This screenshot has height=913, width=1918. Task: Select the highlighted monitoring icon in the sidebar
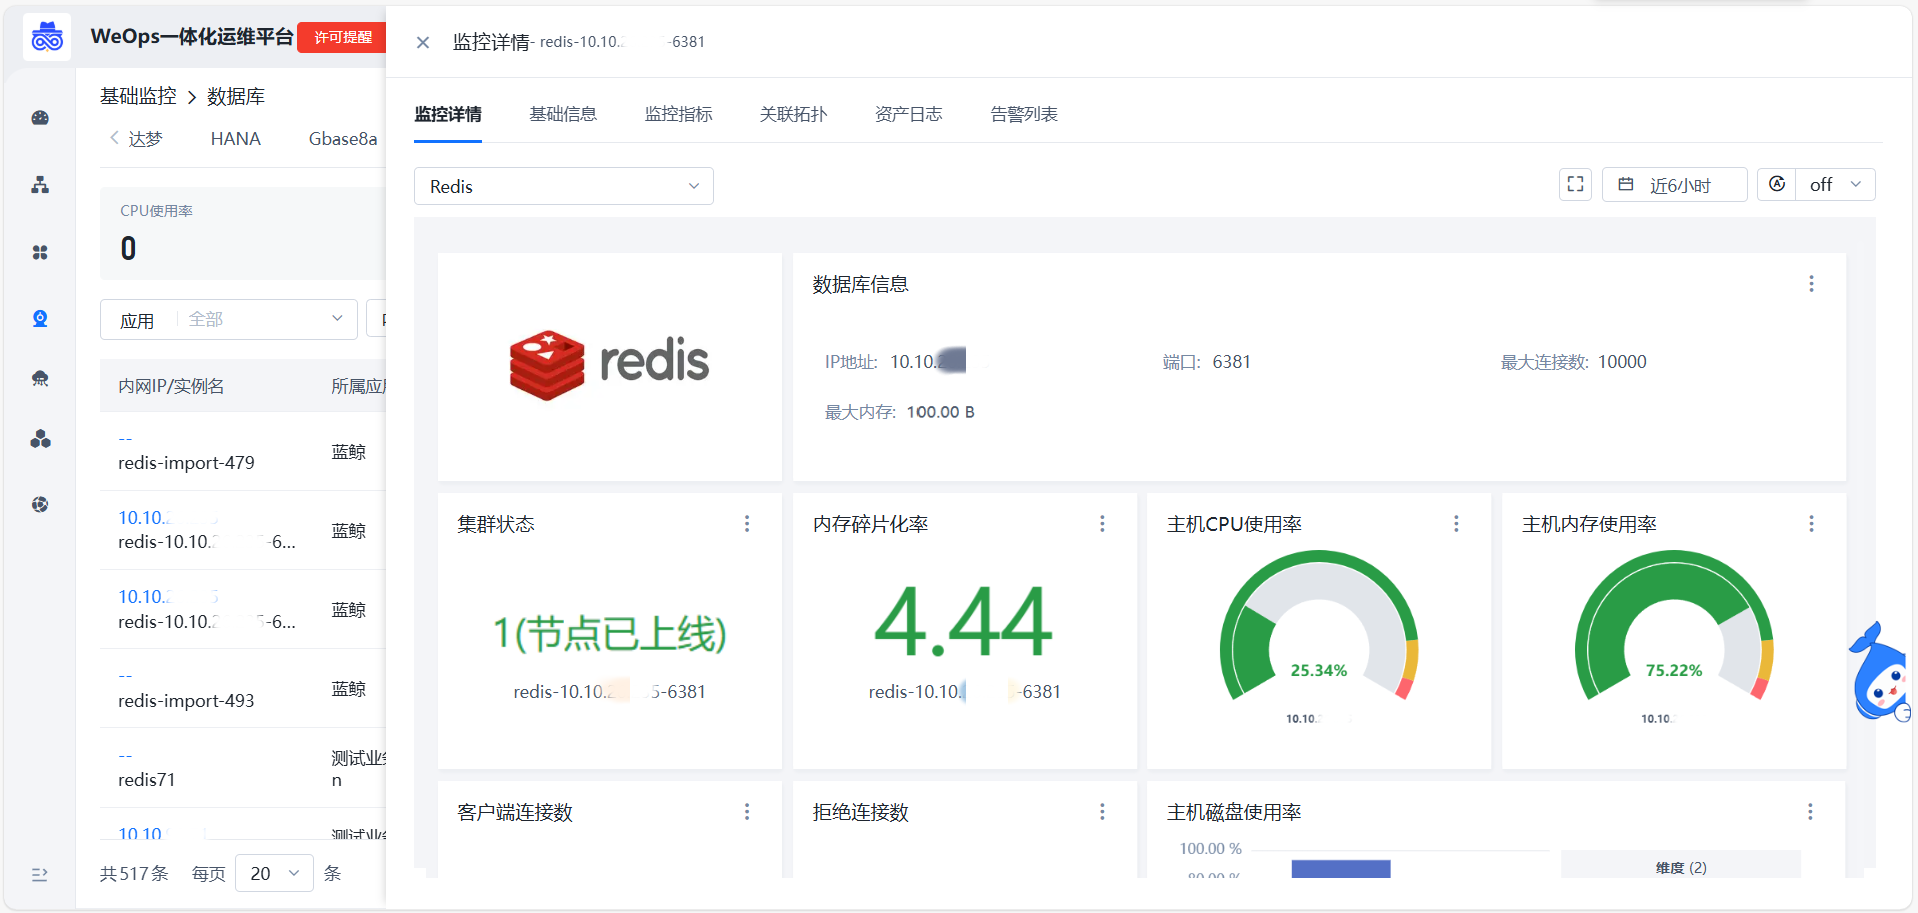[40, 319]
